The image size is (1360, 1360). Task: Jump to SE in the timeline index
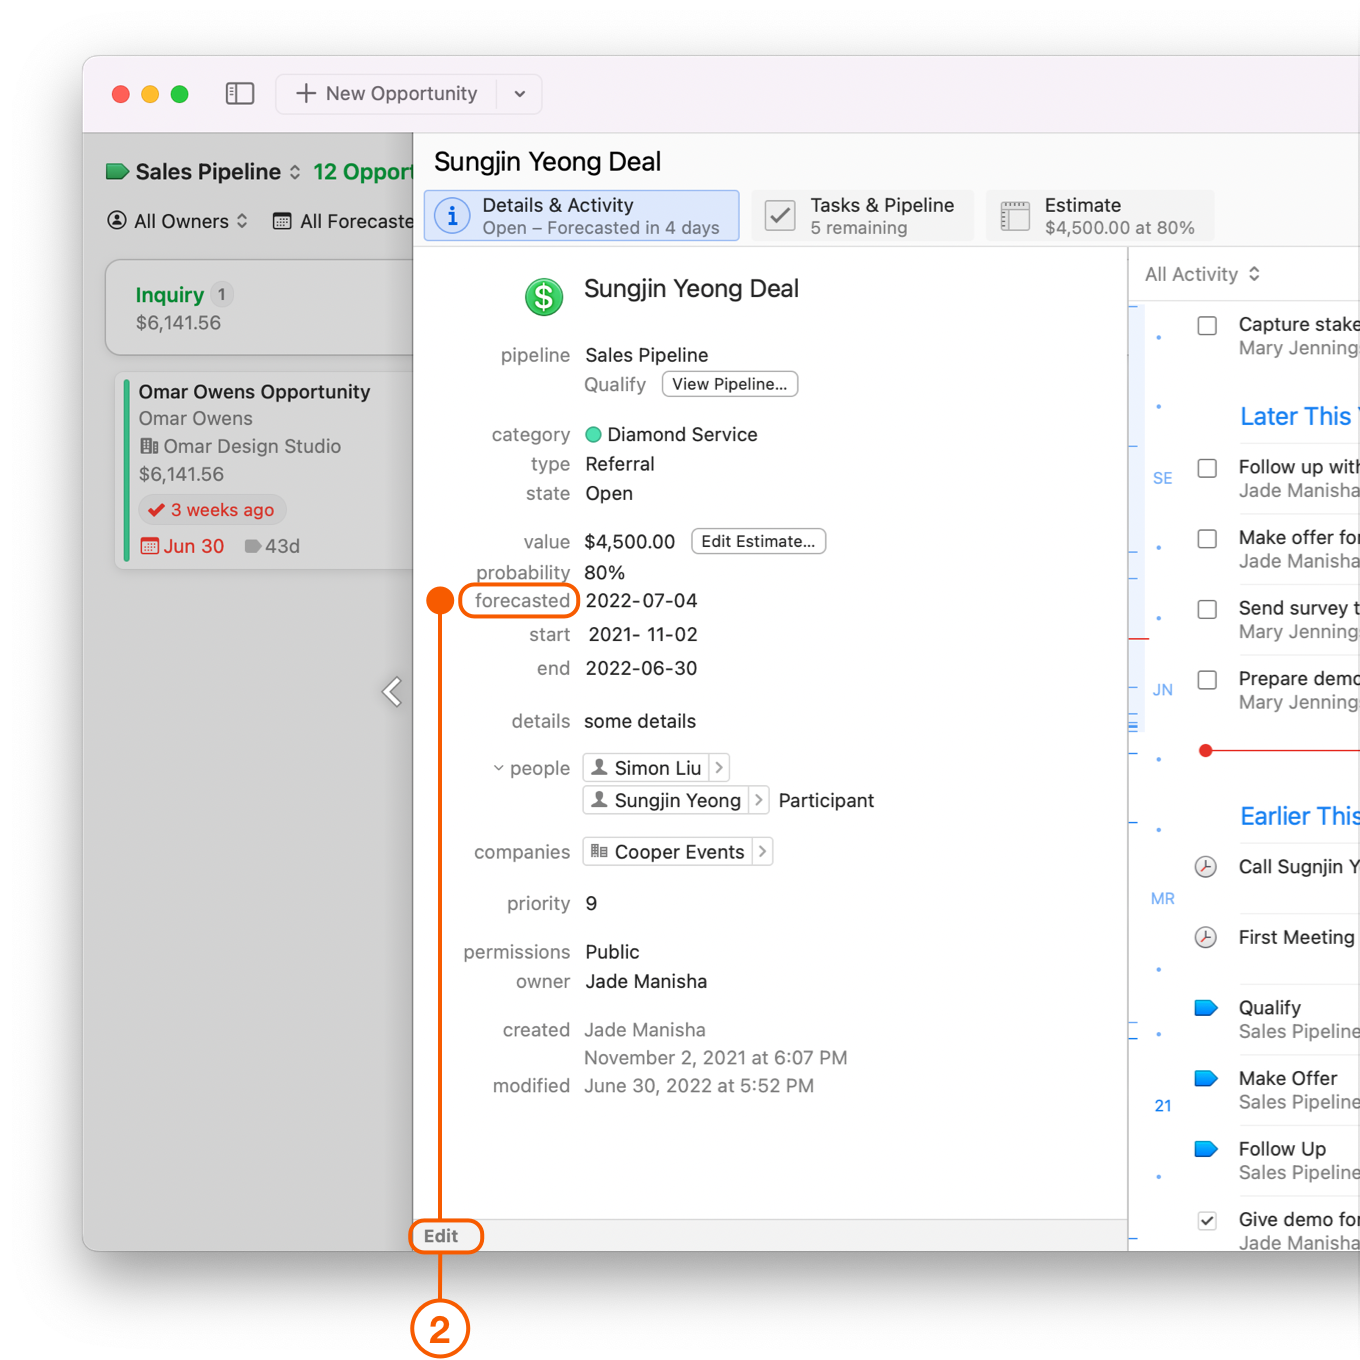tap(1162, 478)
